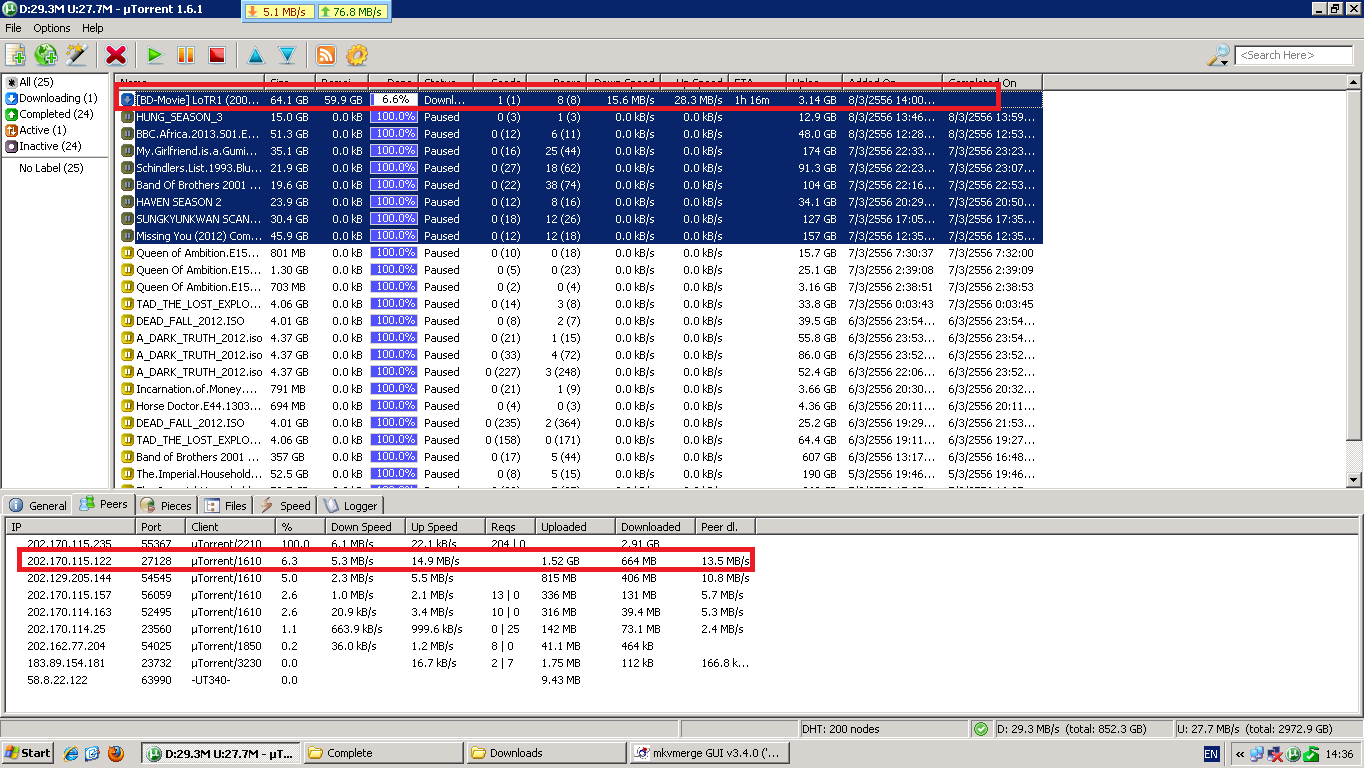Sort peer list by Peer dl. column header

(726, 527)
